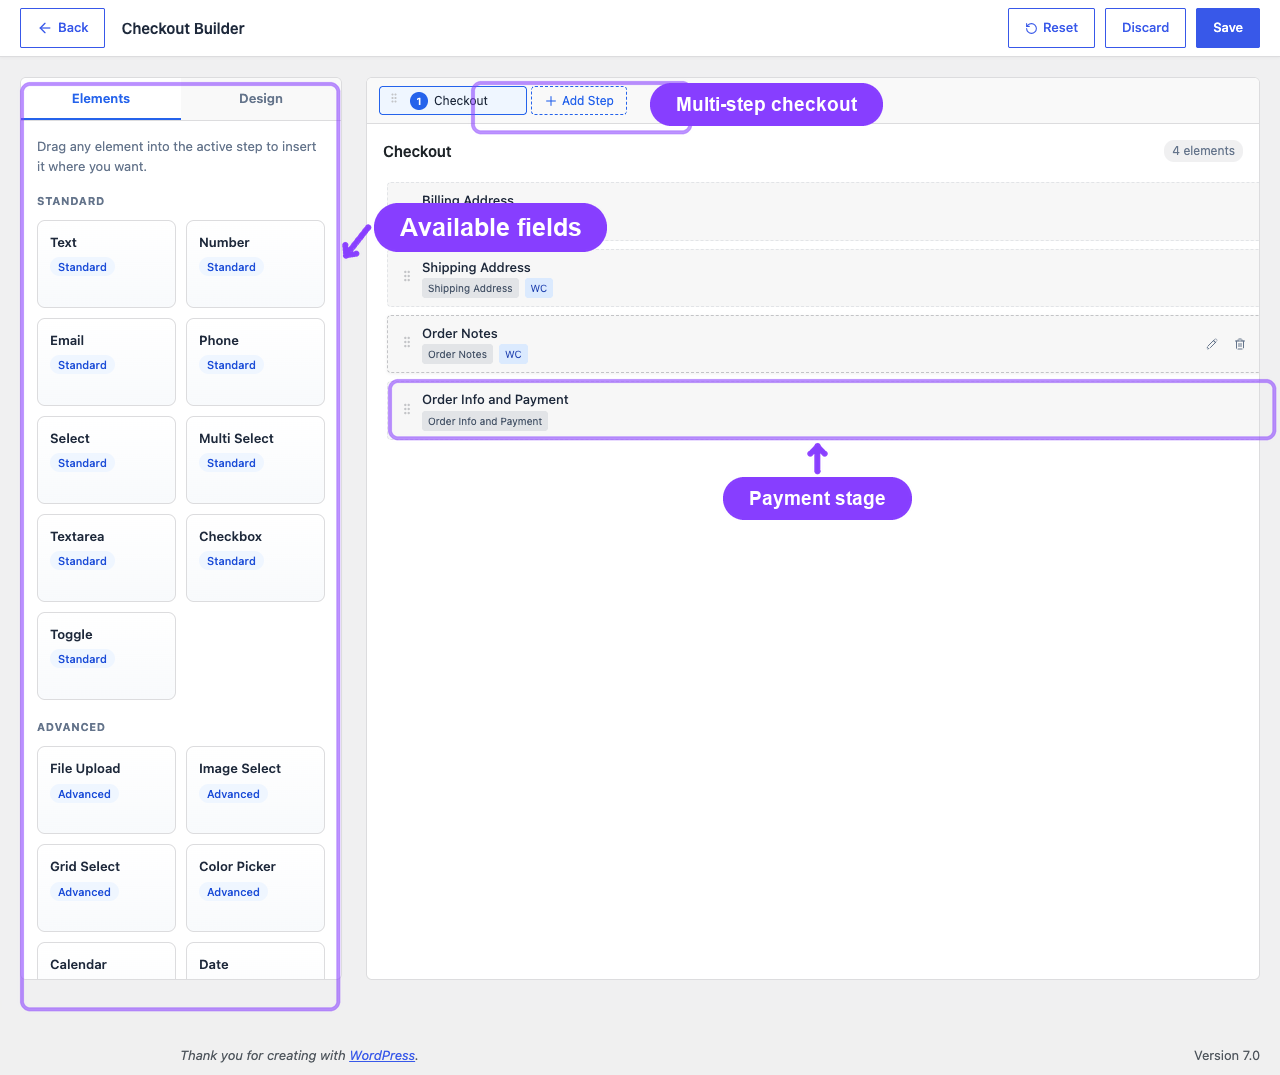Viewport: 1280px width, 1075px height.
Task: Choose the Select element card
Action: [x=106, y=460]
